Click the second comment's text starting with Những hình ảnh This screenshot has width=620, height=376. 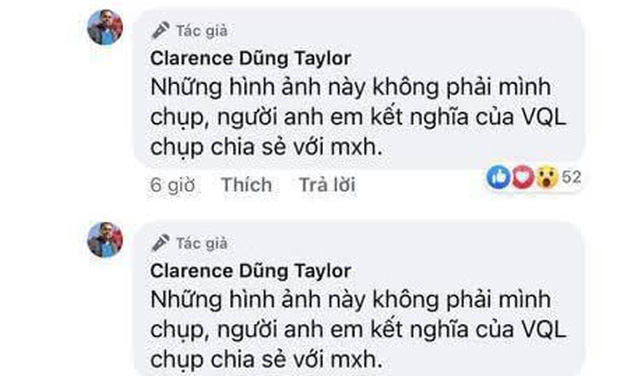click(358, 329)
